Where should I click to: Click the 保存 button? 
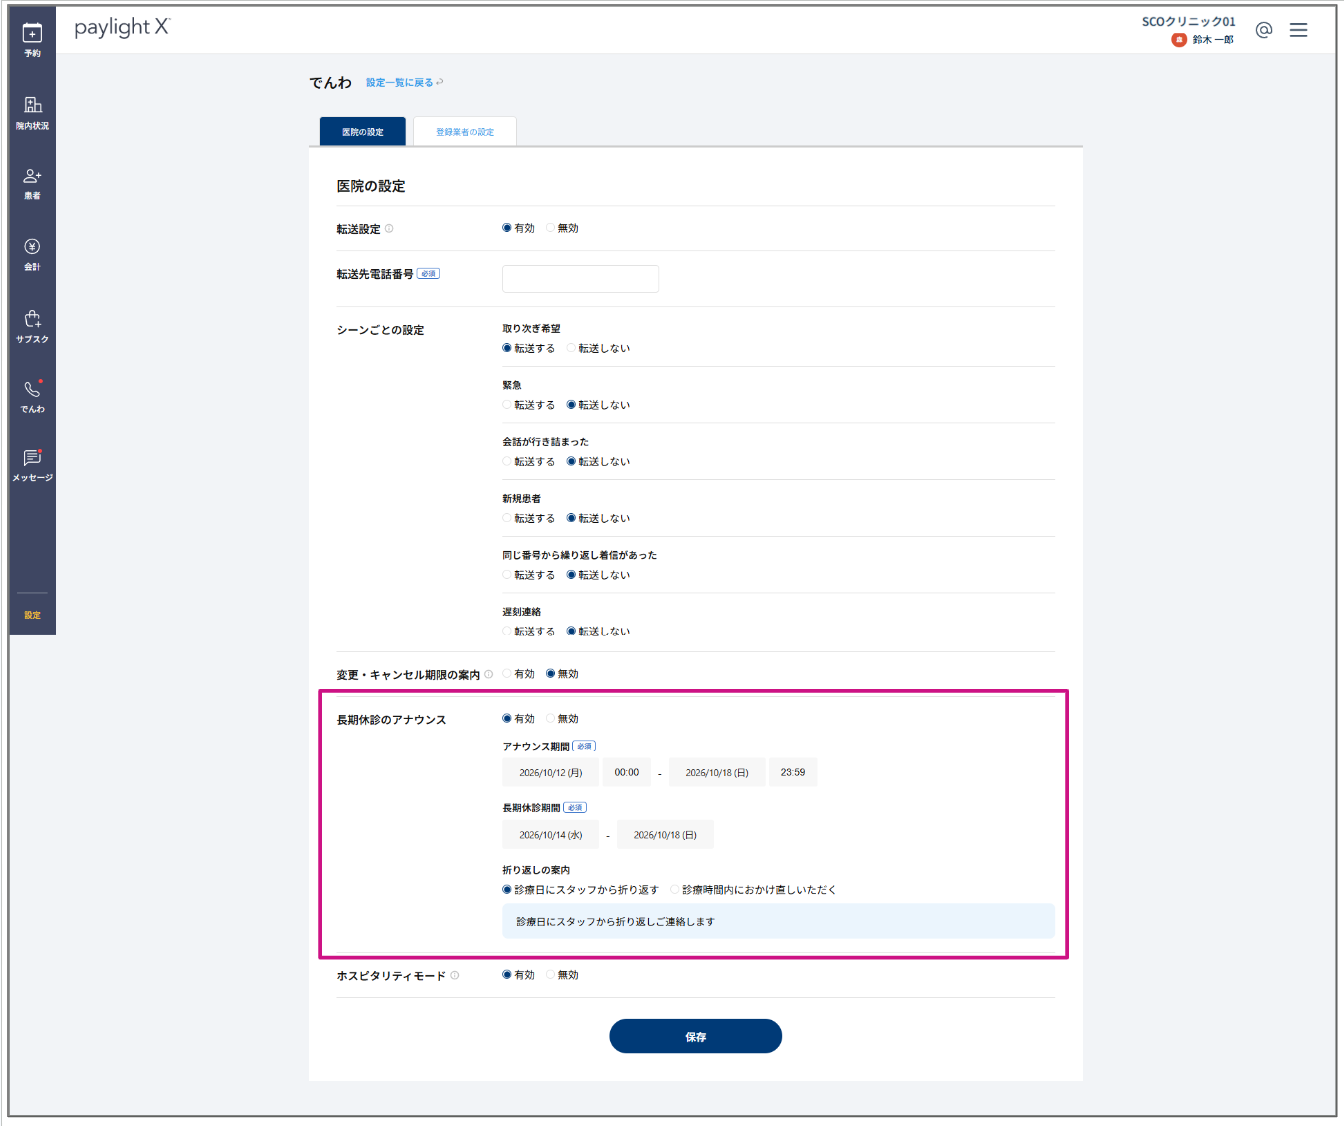point(696,1037)
